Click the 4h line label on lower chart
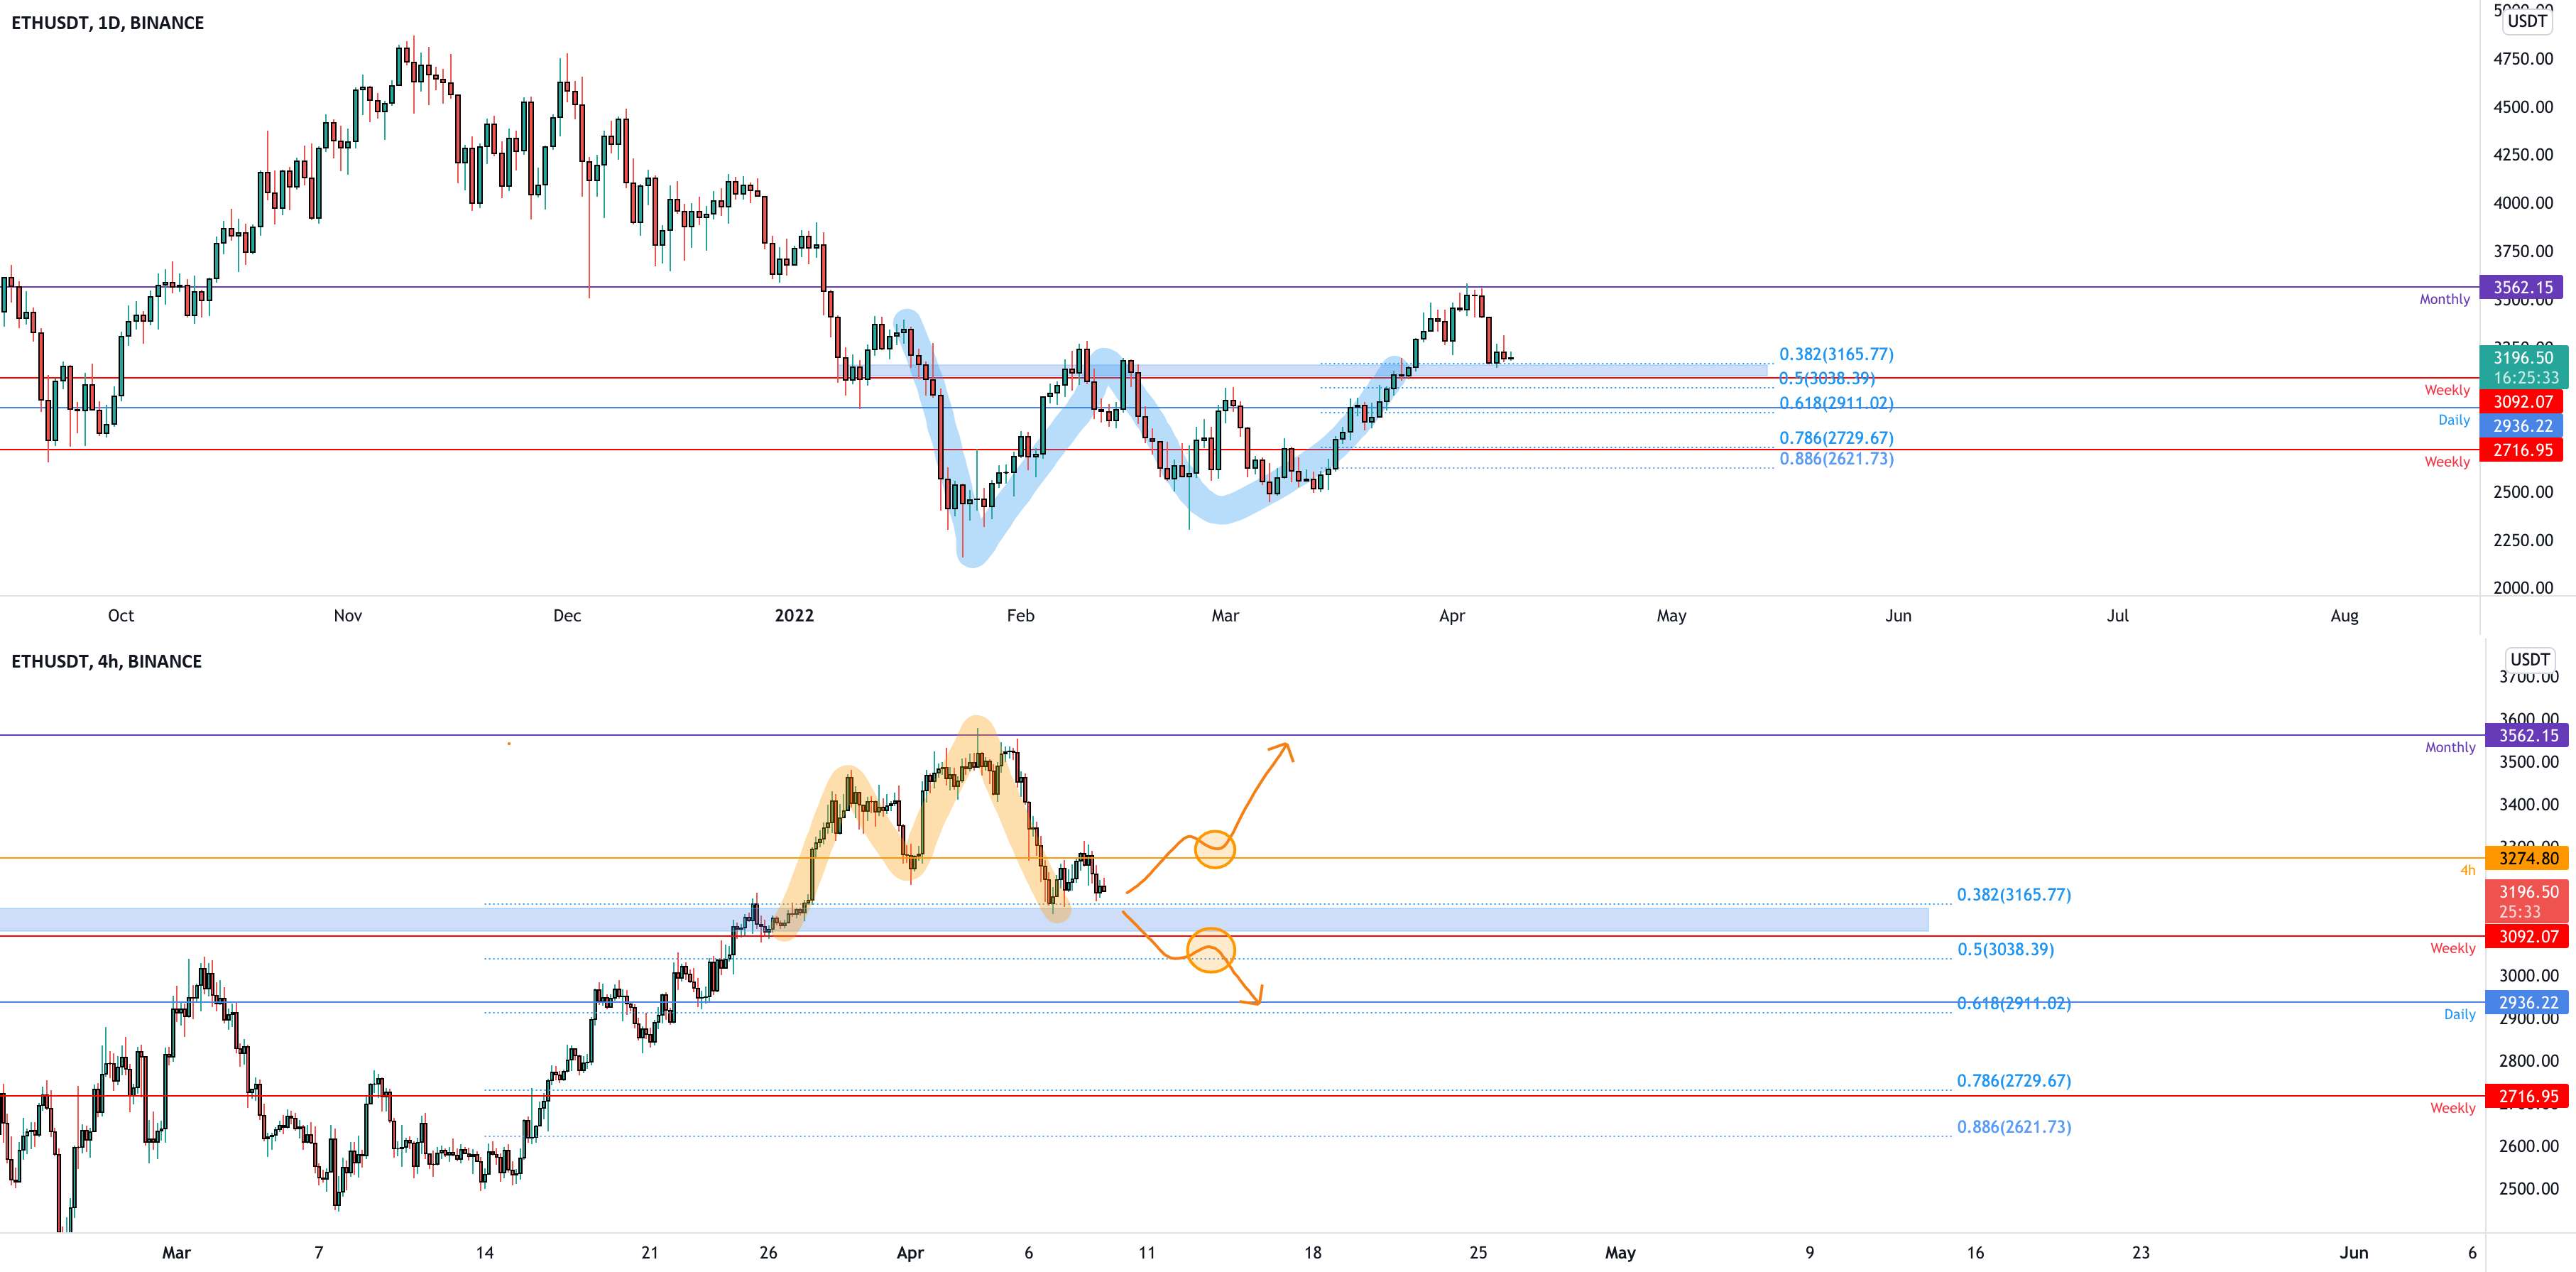The image size is (2576, 1272). [x=2467, y=870]
